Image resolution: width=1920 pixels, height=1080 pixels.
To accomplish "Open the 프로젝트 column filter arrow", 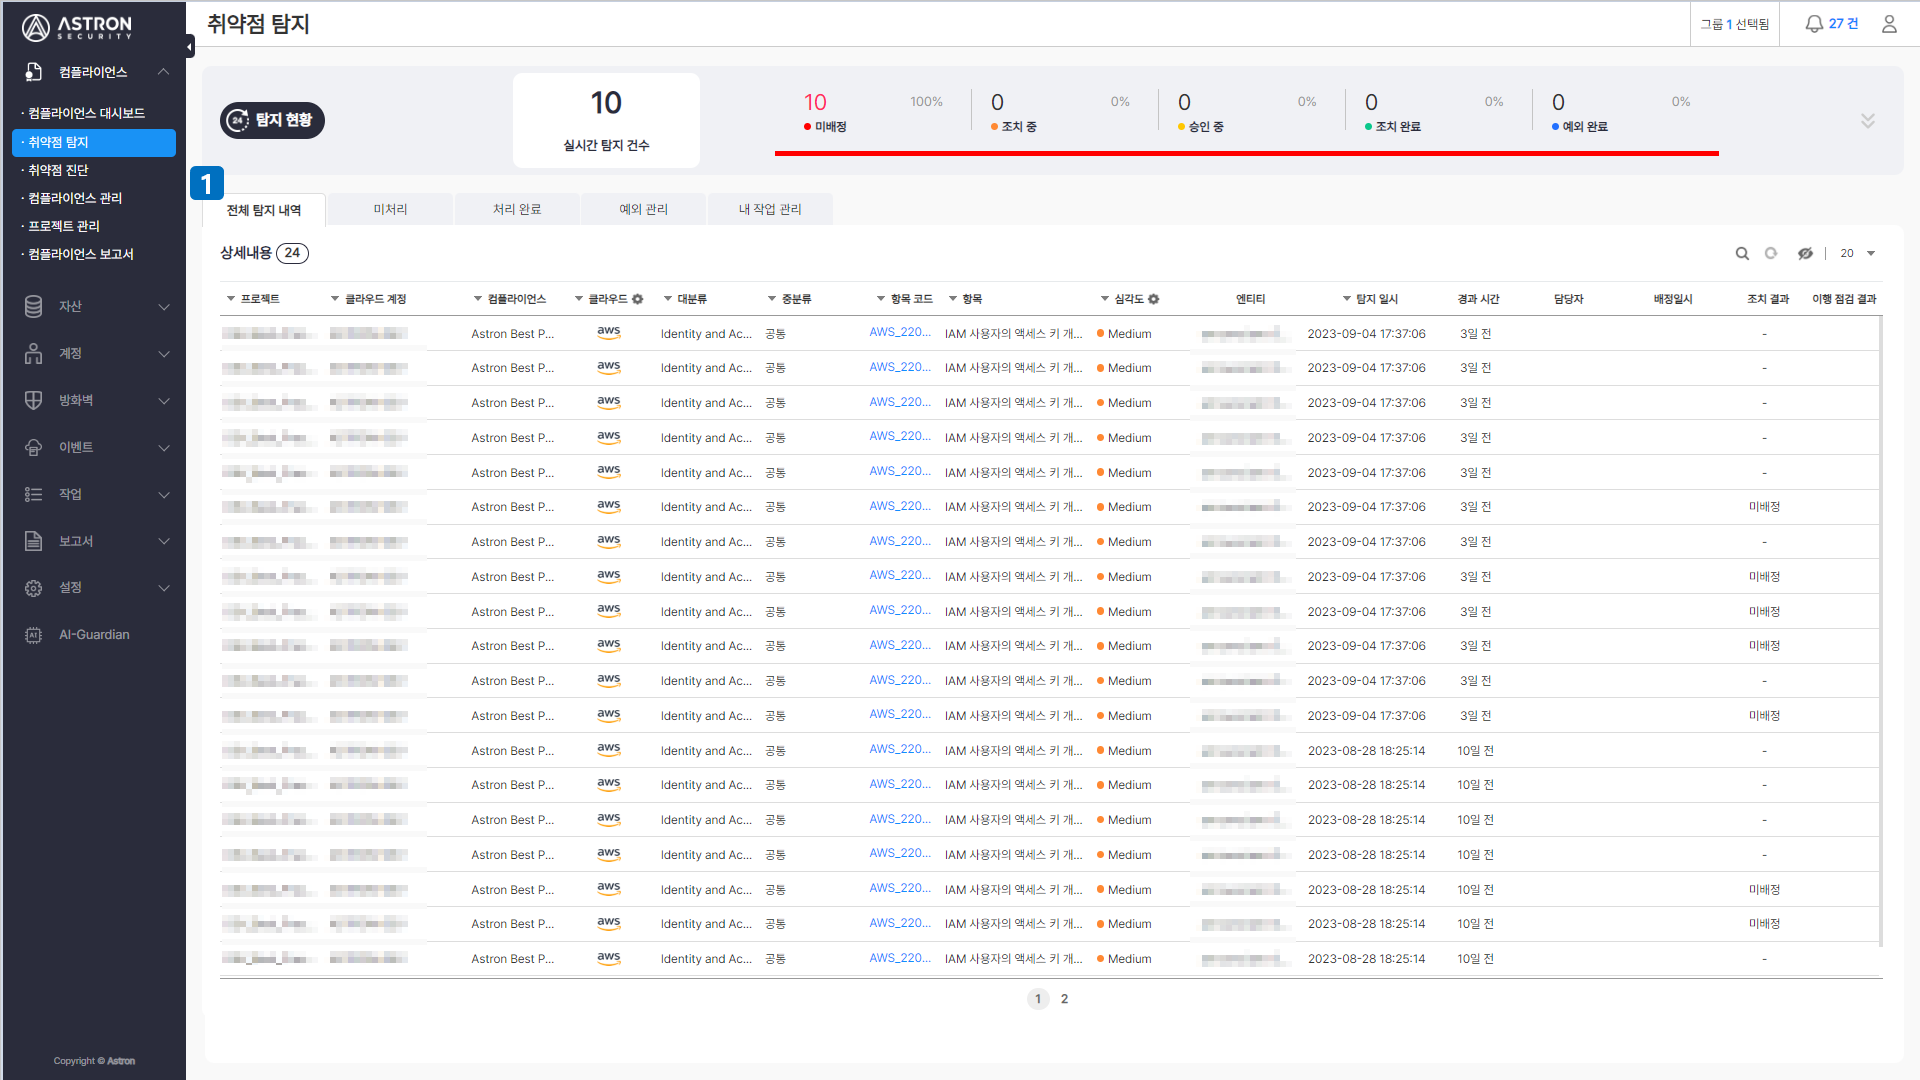I will (x=230, y=299).
